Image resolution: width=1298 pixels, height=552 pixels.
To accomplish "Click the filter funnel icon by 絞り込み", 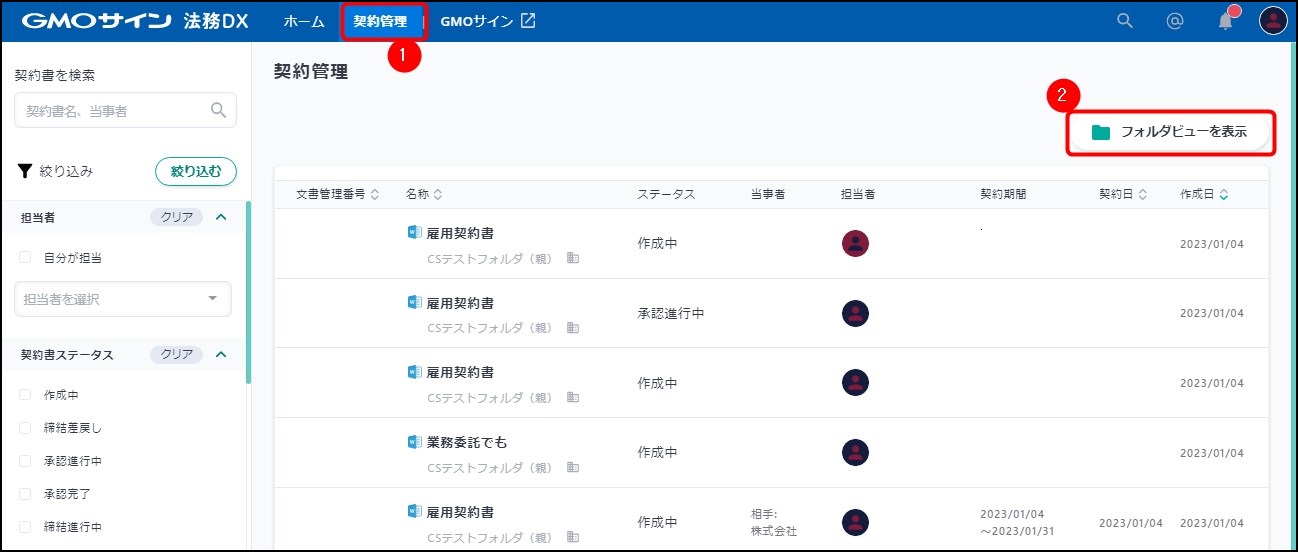I will point(25,171).
